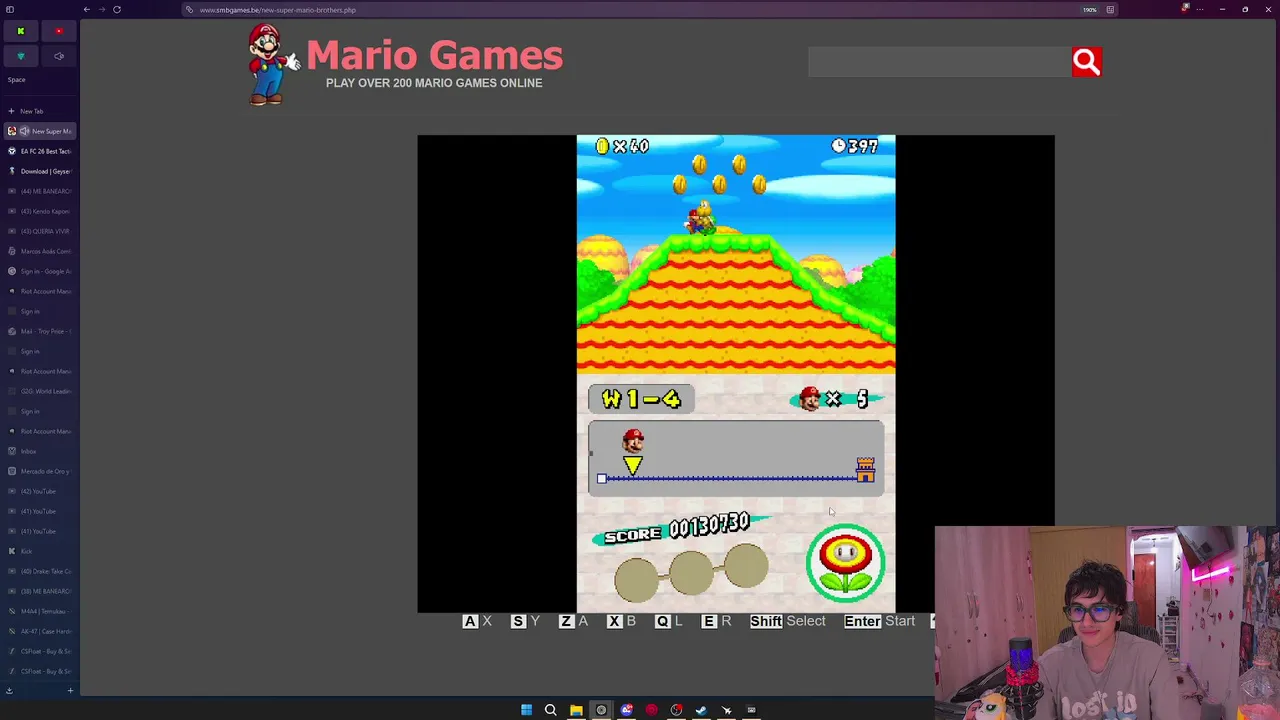Open the G2G: World Leading tab
This screenshot has height=720, width=1280.
pos(38,391)
